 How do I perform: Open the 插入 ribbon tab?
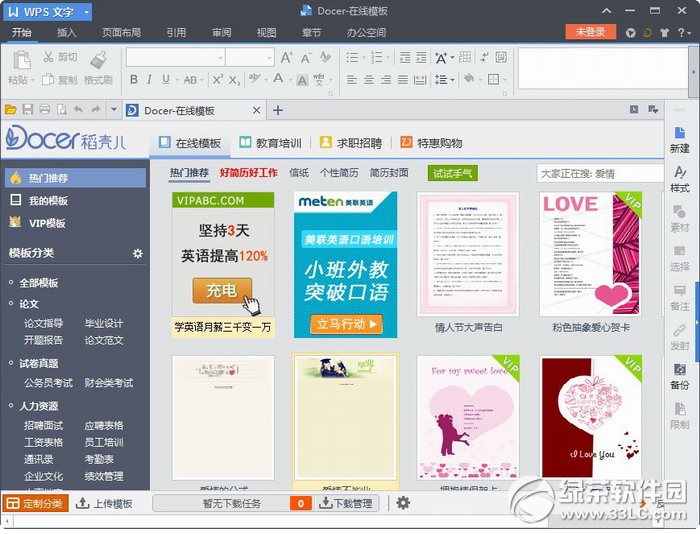(x=67, y=32)
